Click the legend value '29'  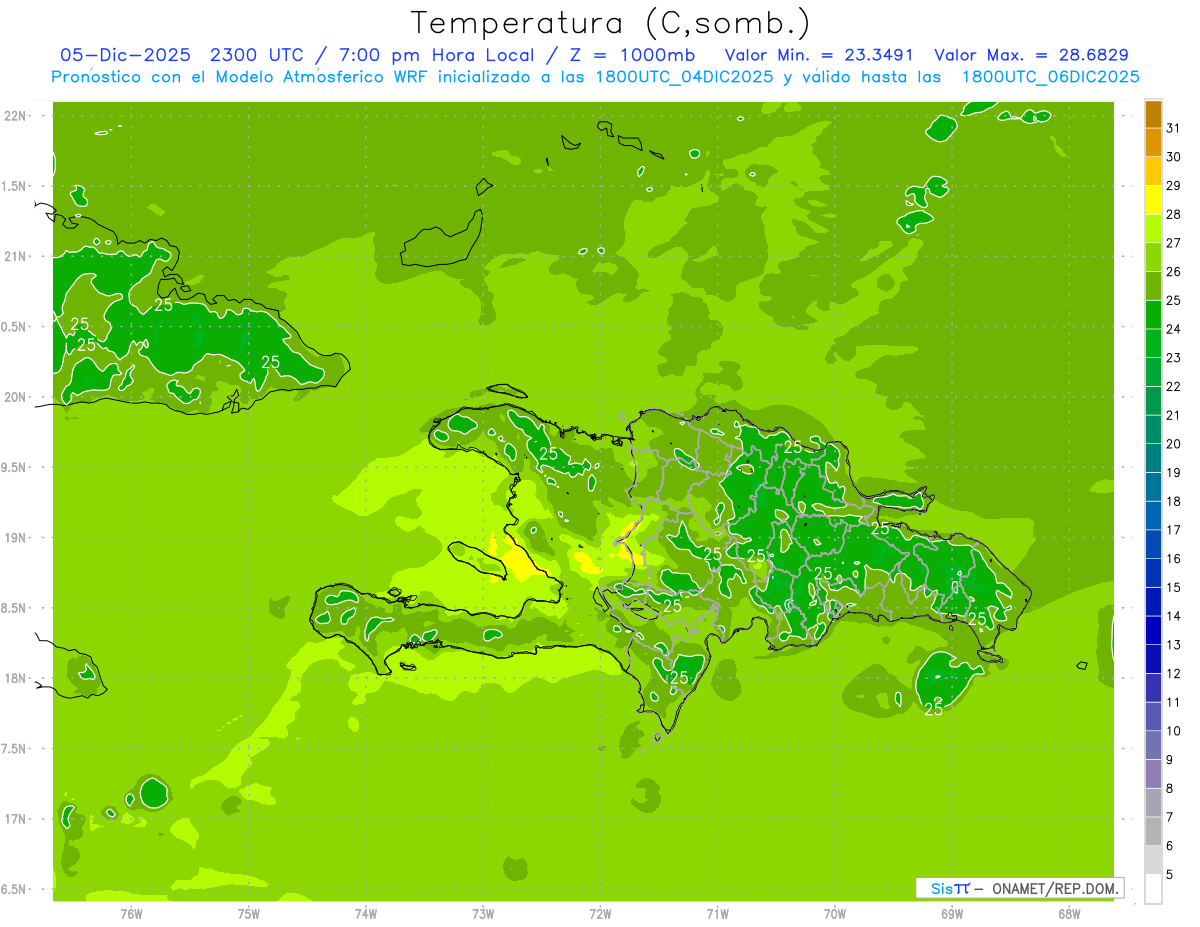click(x=1174, y=186)
